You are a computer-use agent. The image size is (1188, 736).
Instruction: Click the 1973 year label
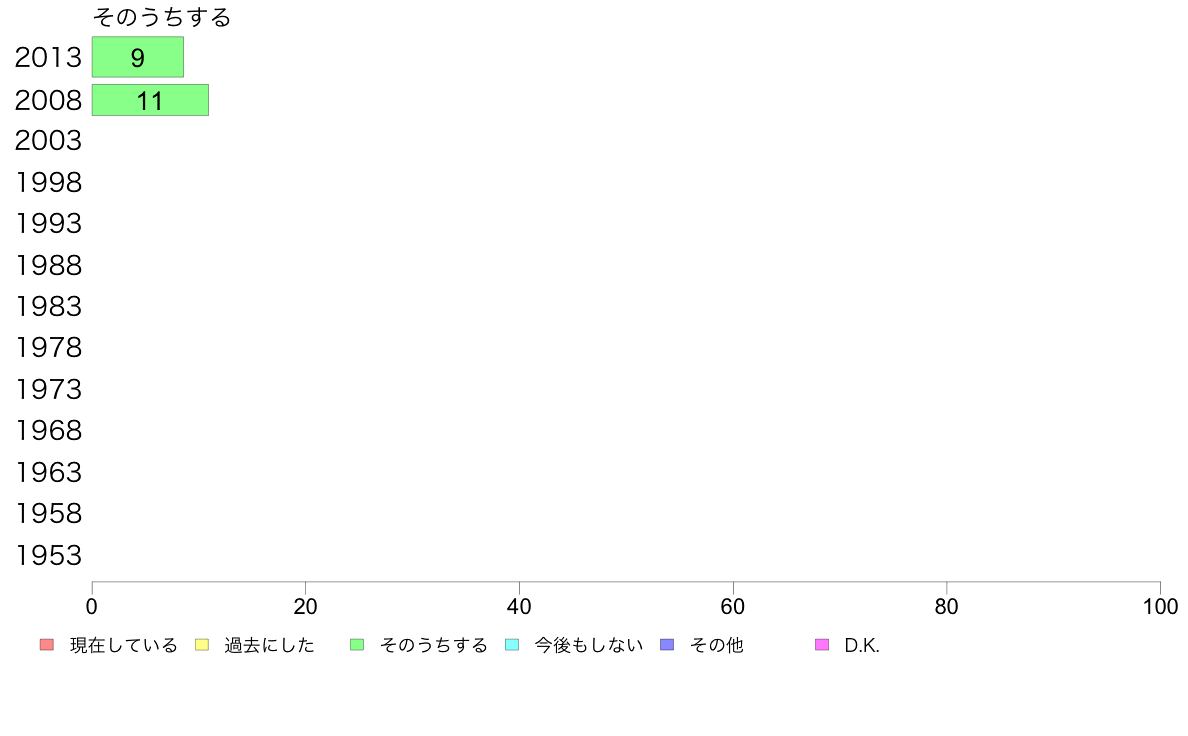click(x=48, y=390)
